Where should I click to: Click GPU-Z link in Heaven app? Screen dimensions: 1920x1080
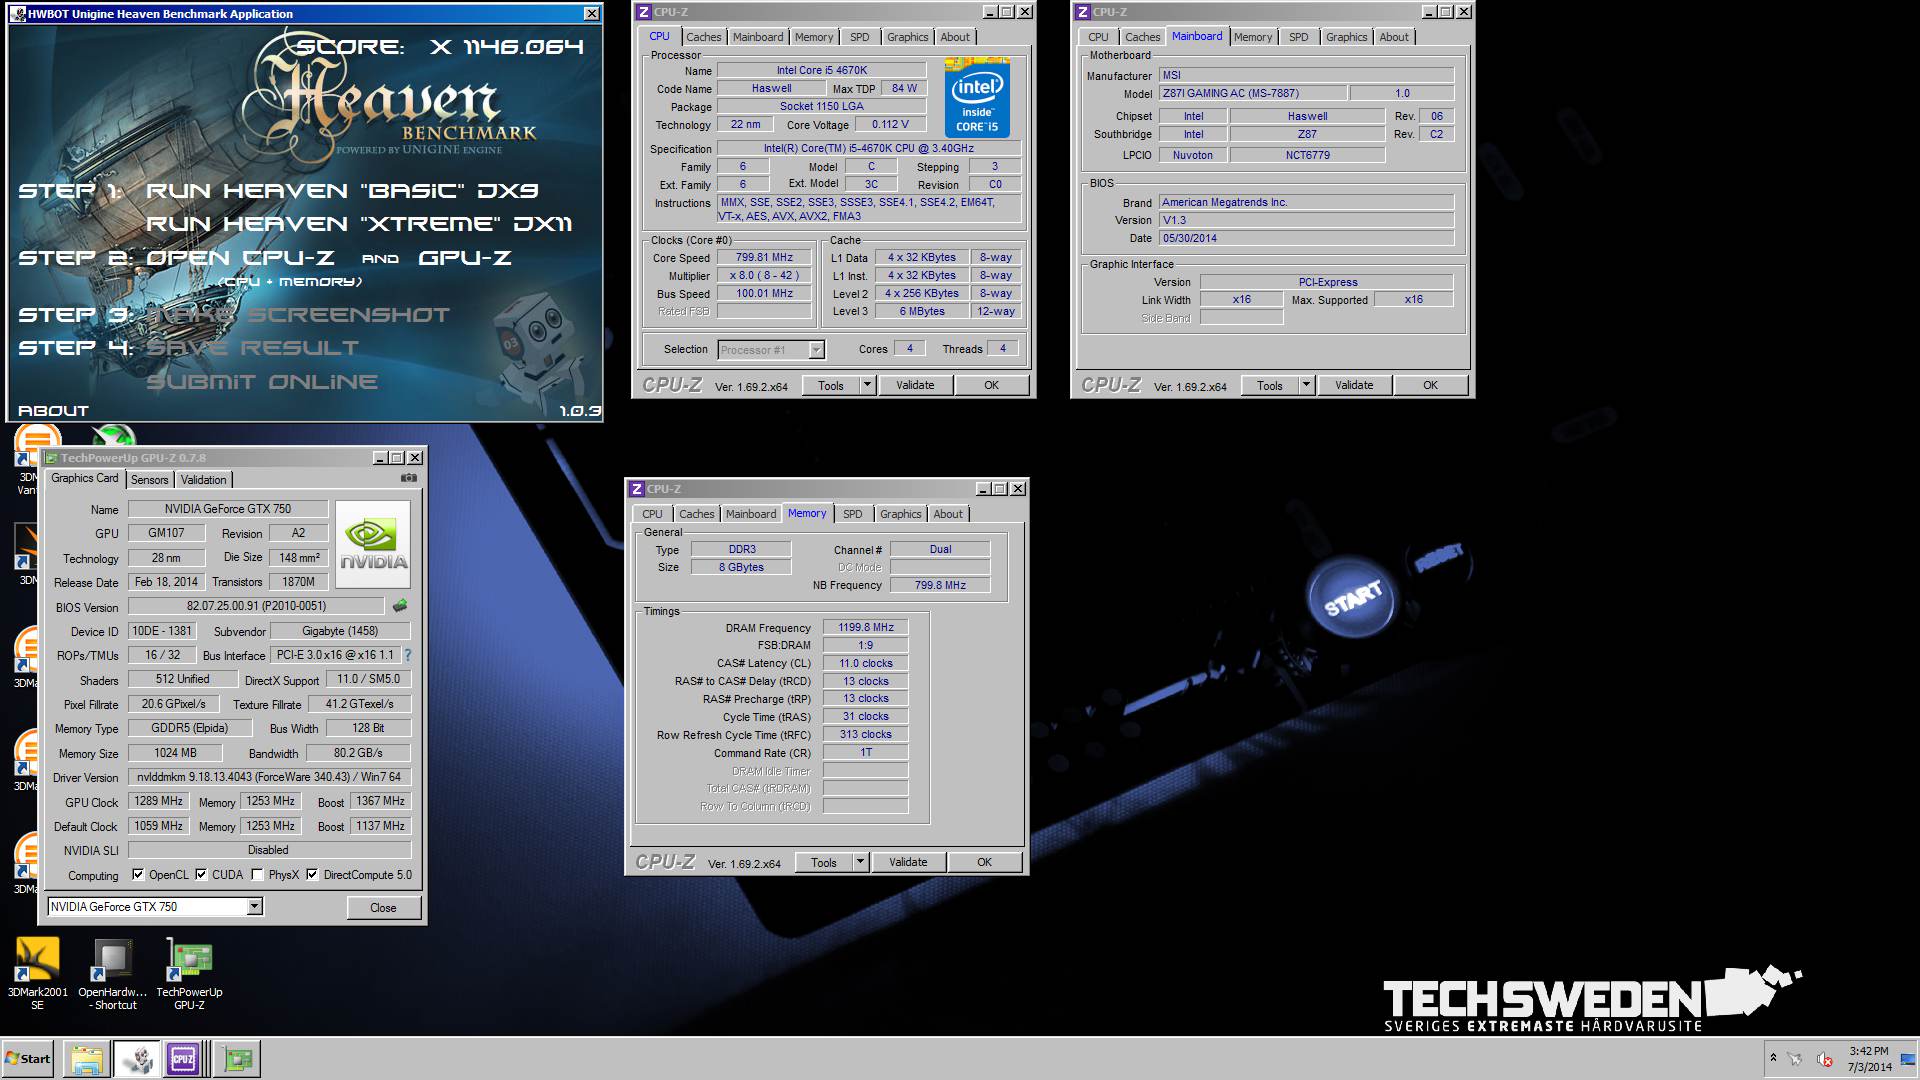[x=465, y=258]
